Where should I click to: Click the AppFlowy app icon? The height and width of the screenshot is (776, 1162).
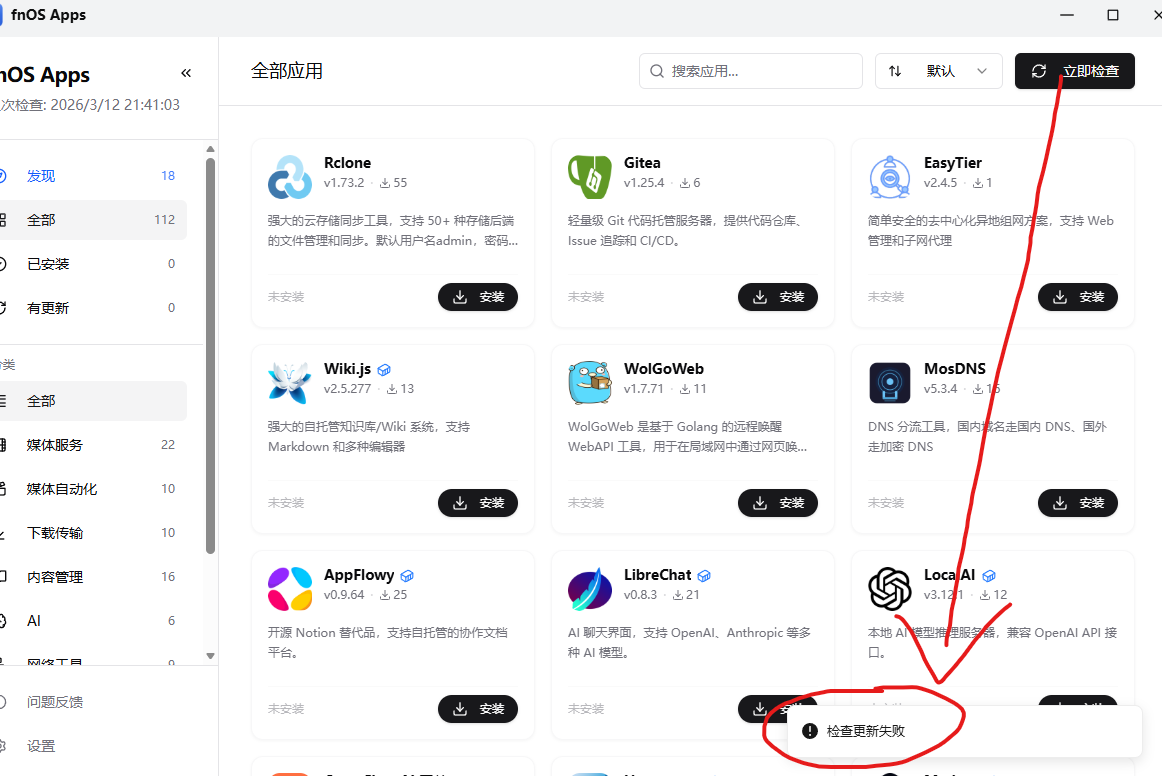(x=289, y=589)
